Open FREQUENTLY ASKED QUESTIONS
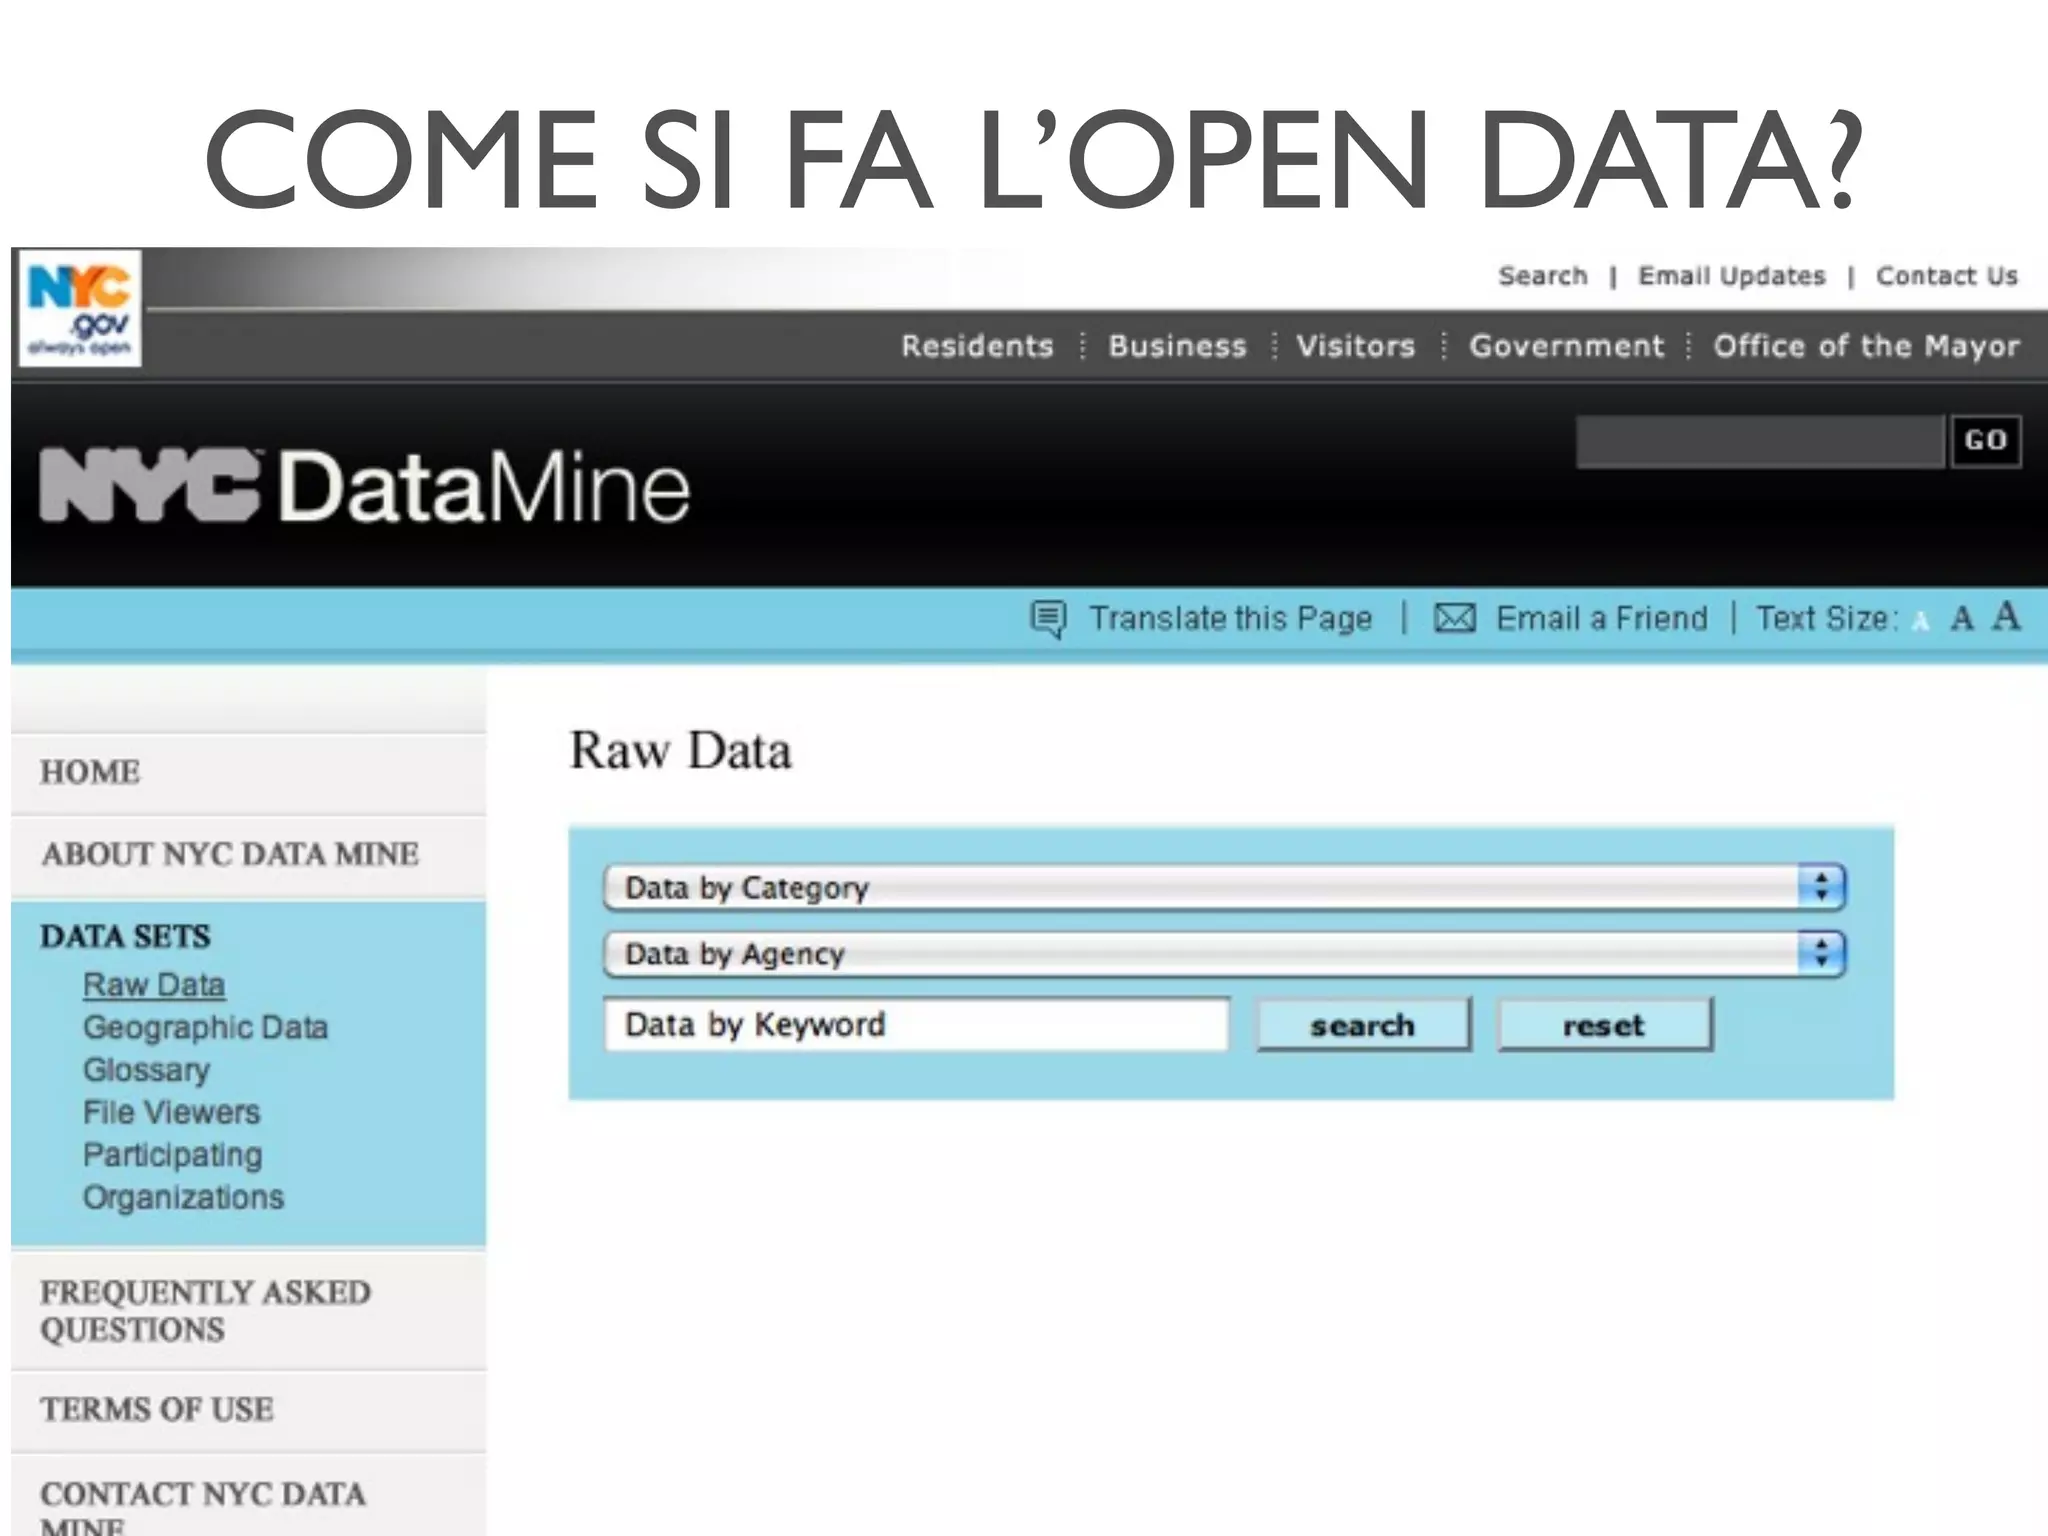 click(x=205, y=1311)
